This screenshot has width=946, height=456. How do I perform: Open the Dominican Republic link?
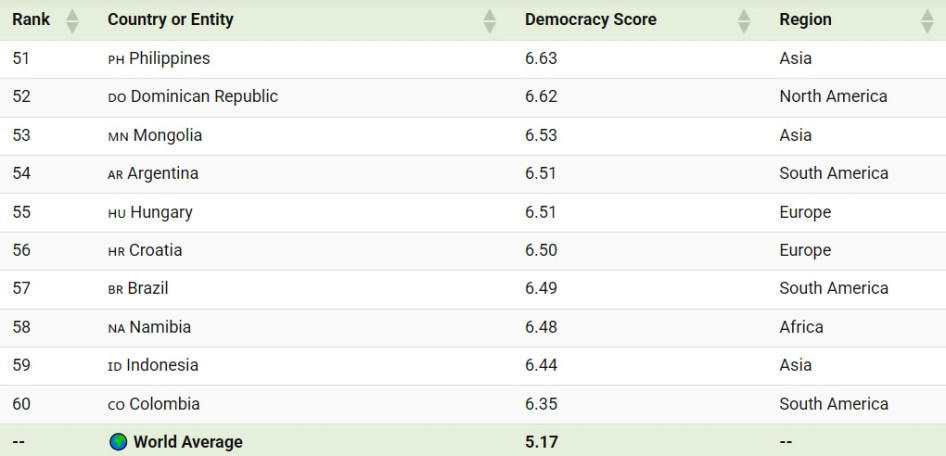coord(204,97)
